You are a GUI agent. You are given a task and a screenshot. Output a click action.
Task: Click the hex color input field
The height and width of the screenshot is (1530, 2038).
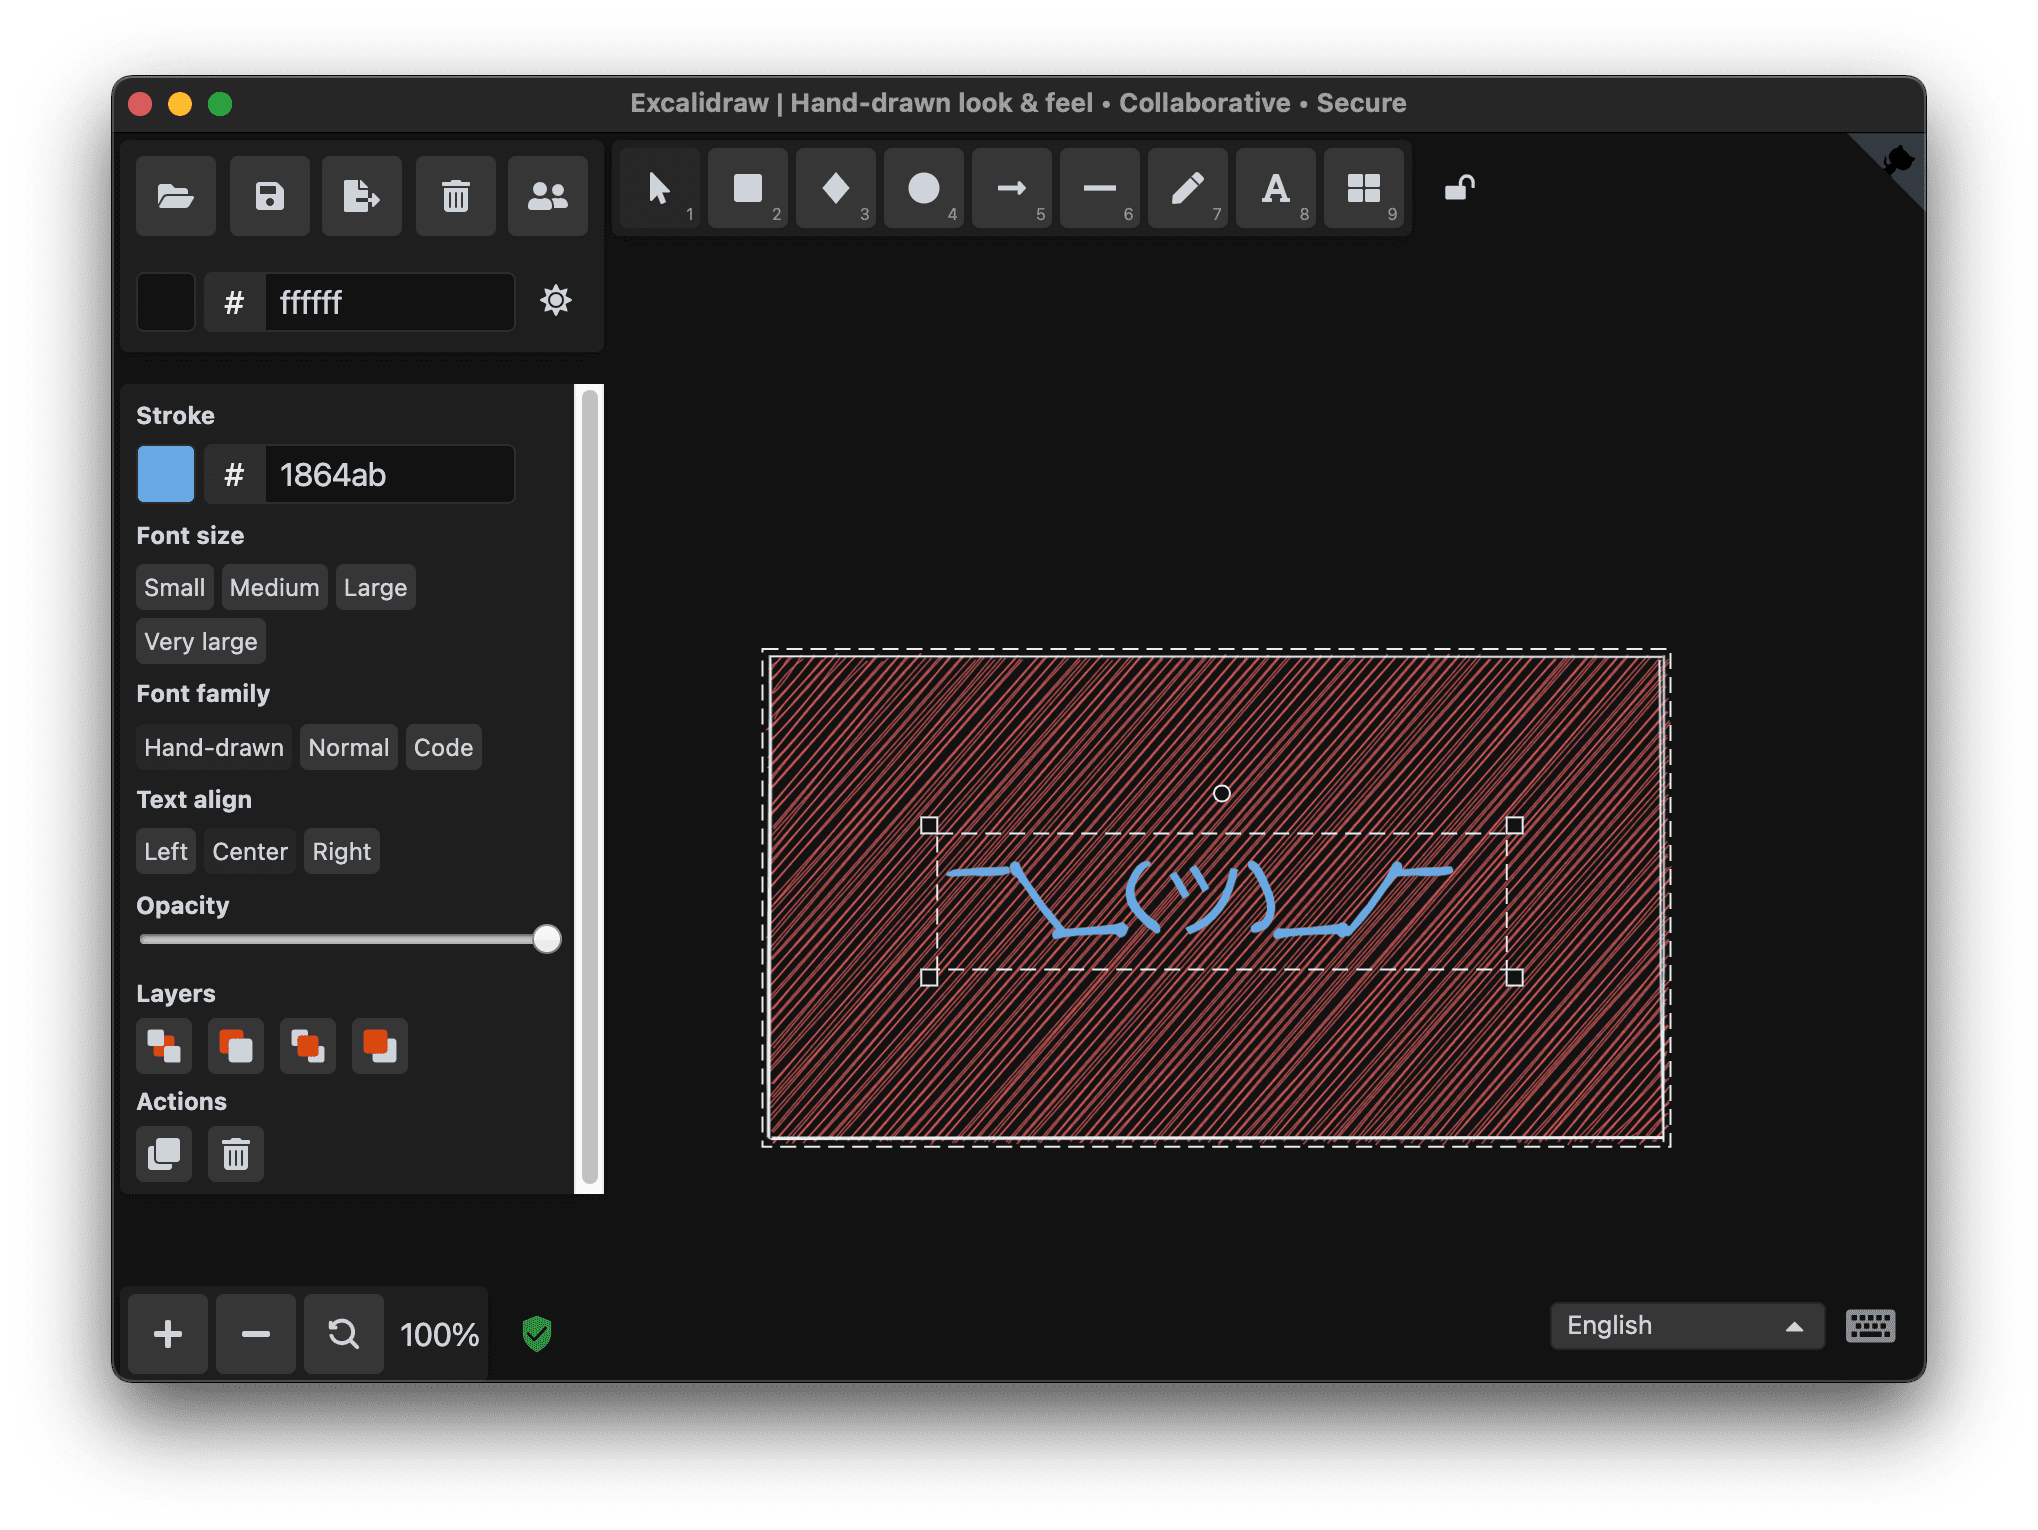click(386, 301)
